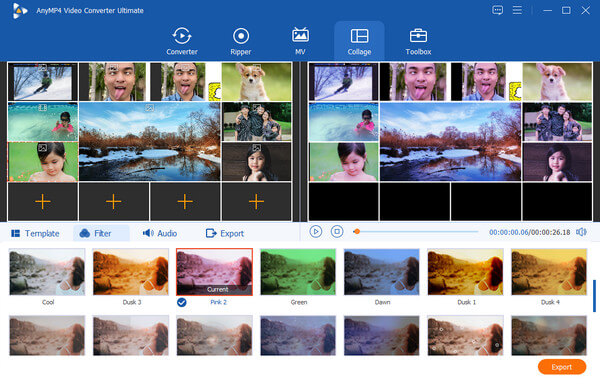
Task: Switch to the Template tab
Action: pyautogui.click(x=35, y=233)
